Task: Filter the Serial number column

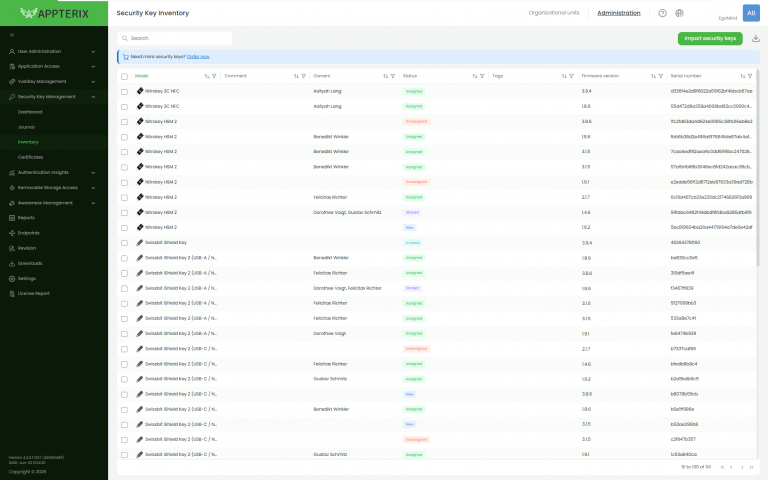Action: 750,76
